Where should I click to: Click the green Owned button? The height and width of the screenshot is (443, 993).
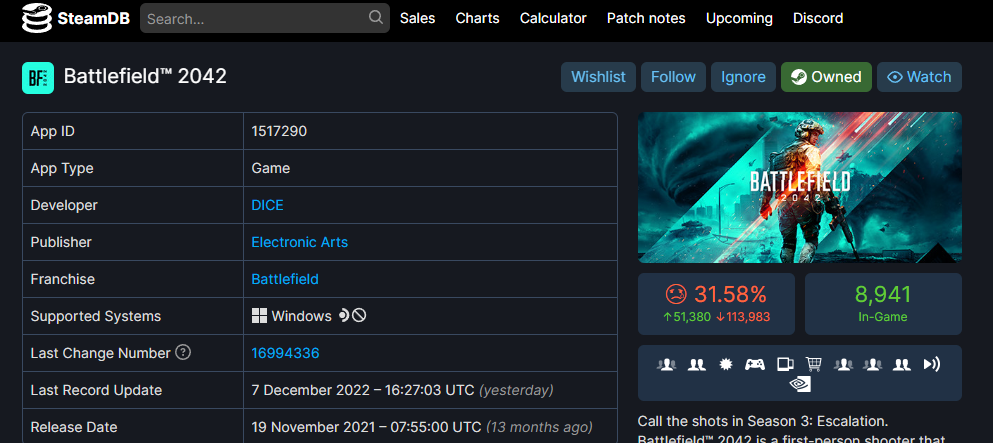tap(826, 77)
